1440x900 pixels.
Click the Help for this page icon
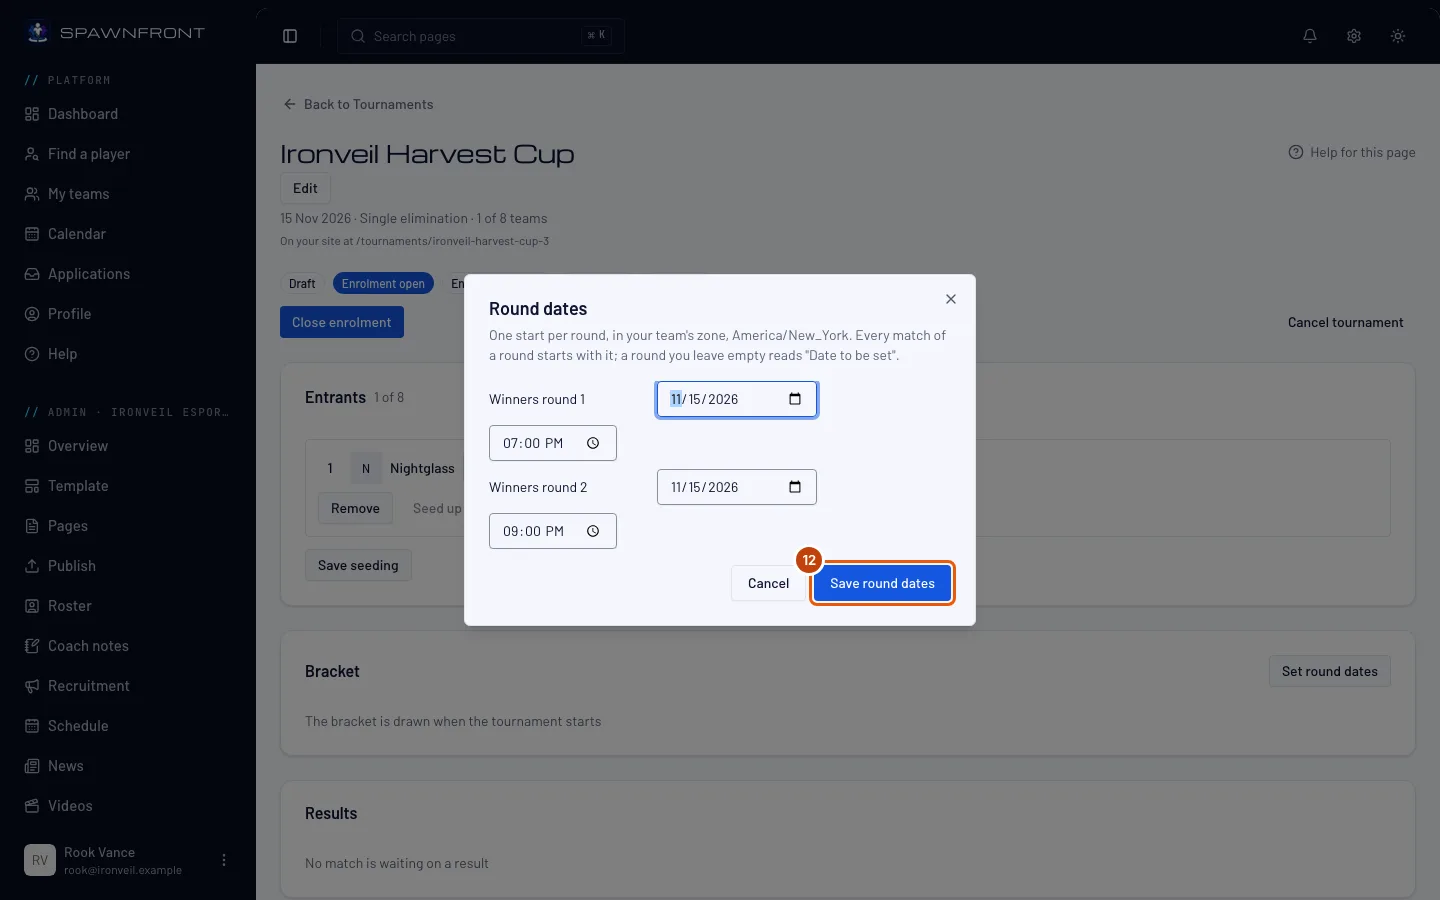click(x=1296, y=152)
